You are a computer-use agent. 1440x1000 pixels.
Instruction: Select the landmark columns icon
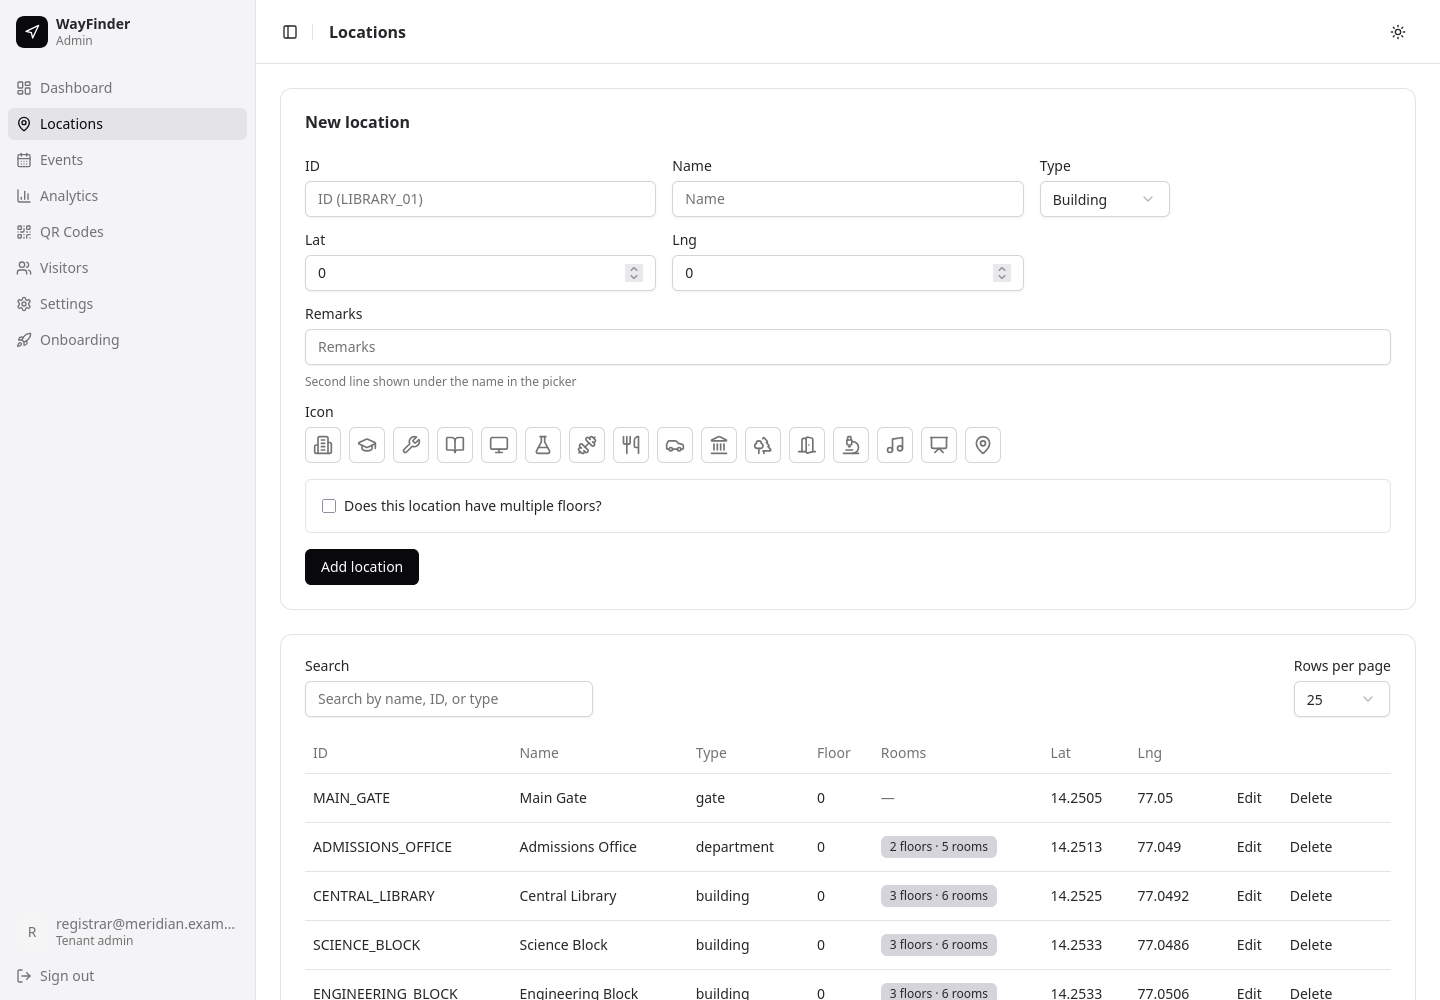point(719,445)
